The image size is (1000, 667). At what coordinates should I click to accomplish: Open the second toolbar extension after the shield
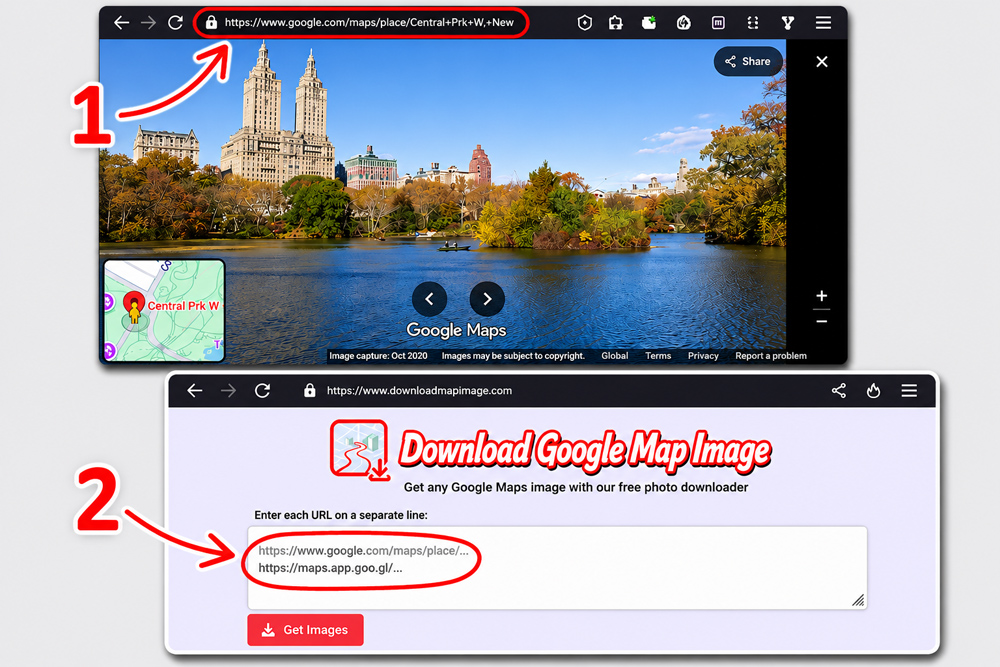click(615, 23)
